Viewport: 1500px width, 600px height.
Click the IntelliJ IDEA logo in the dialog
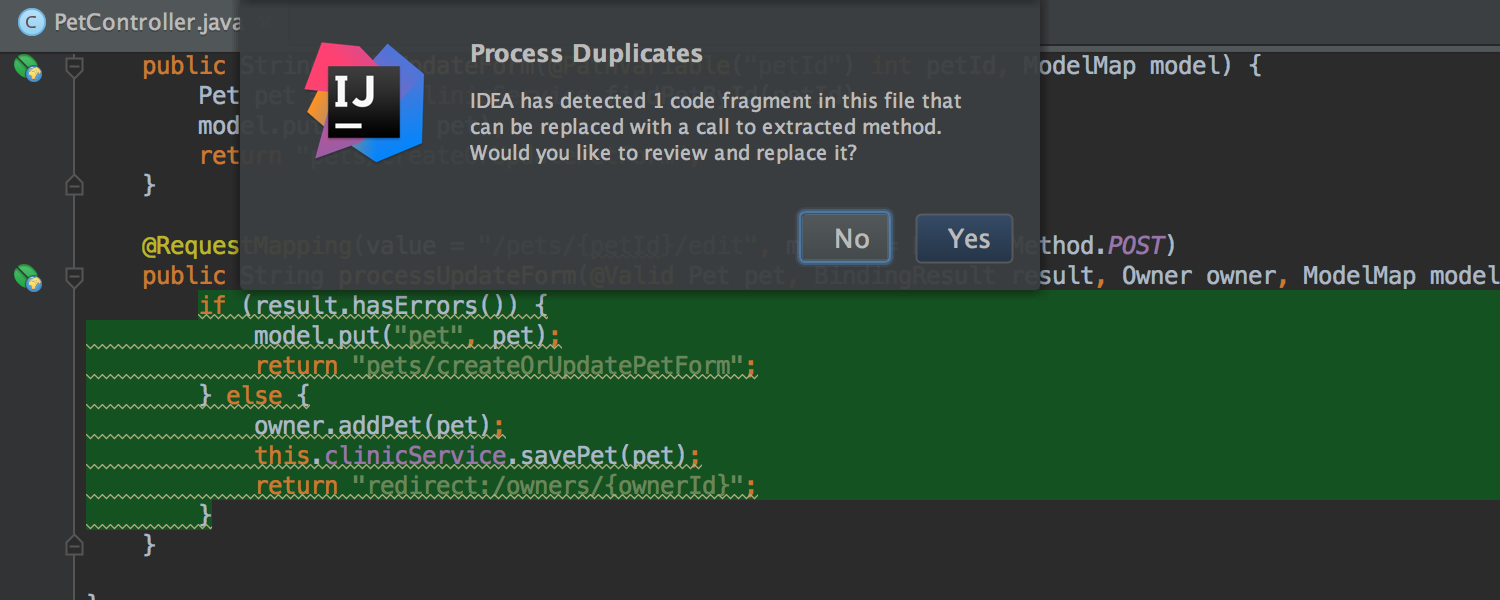365,101
